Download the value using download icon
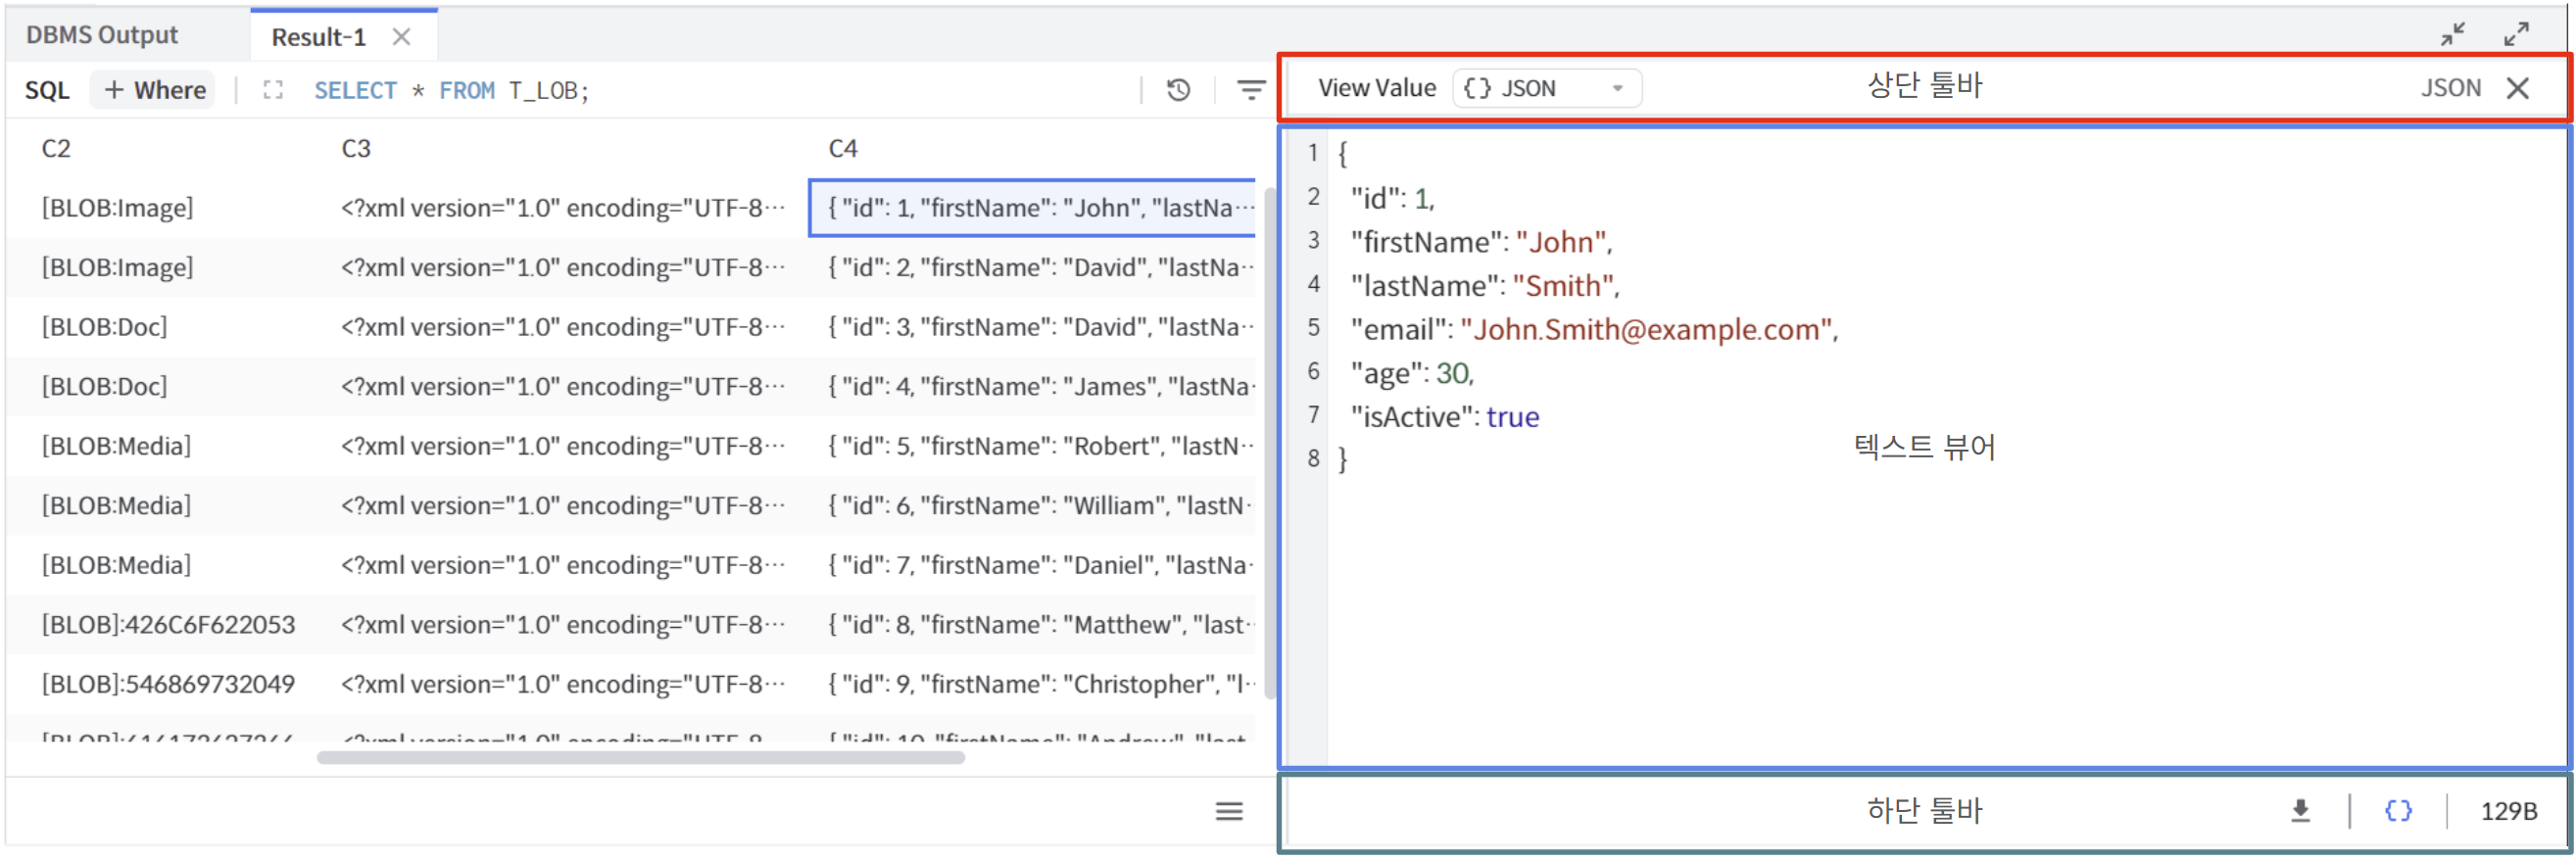Viewport: 2576px width, 859px height. coord(2300,810)
